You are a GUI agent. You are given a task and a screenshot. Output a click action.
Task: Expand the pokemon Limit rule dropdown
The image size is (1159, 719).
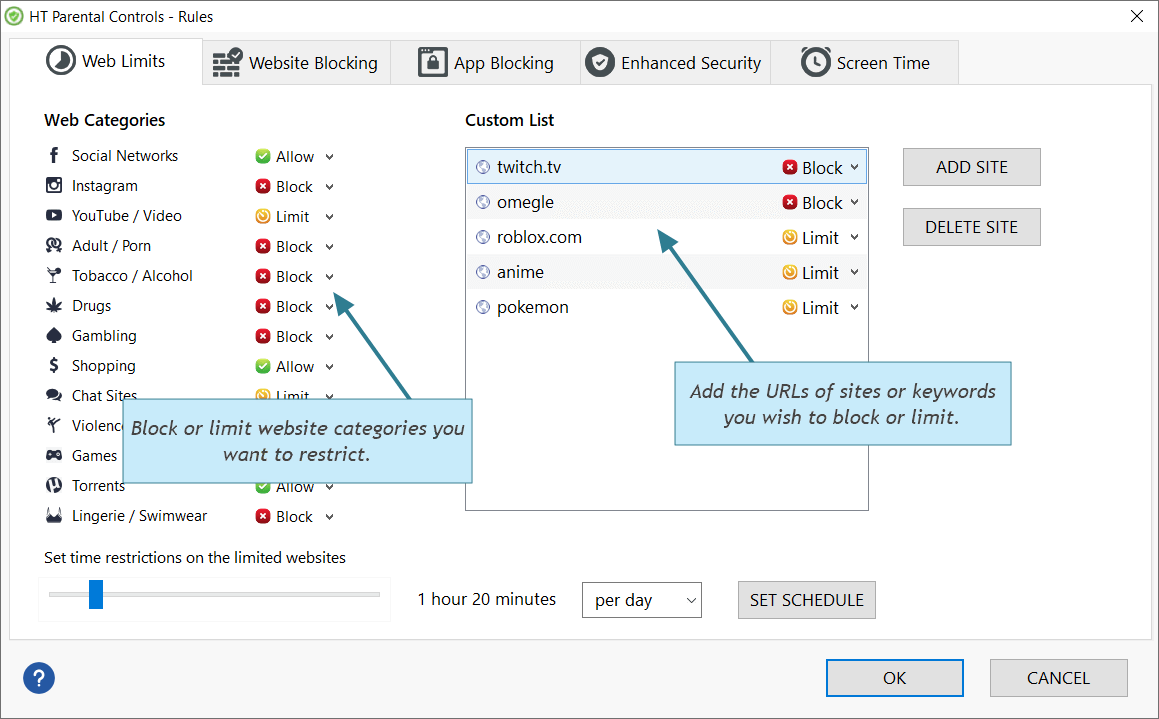[854, 307]
